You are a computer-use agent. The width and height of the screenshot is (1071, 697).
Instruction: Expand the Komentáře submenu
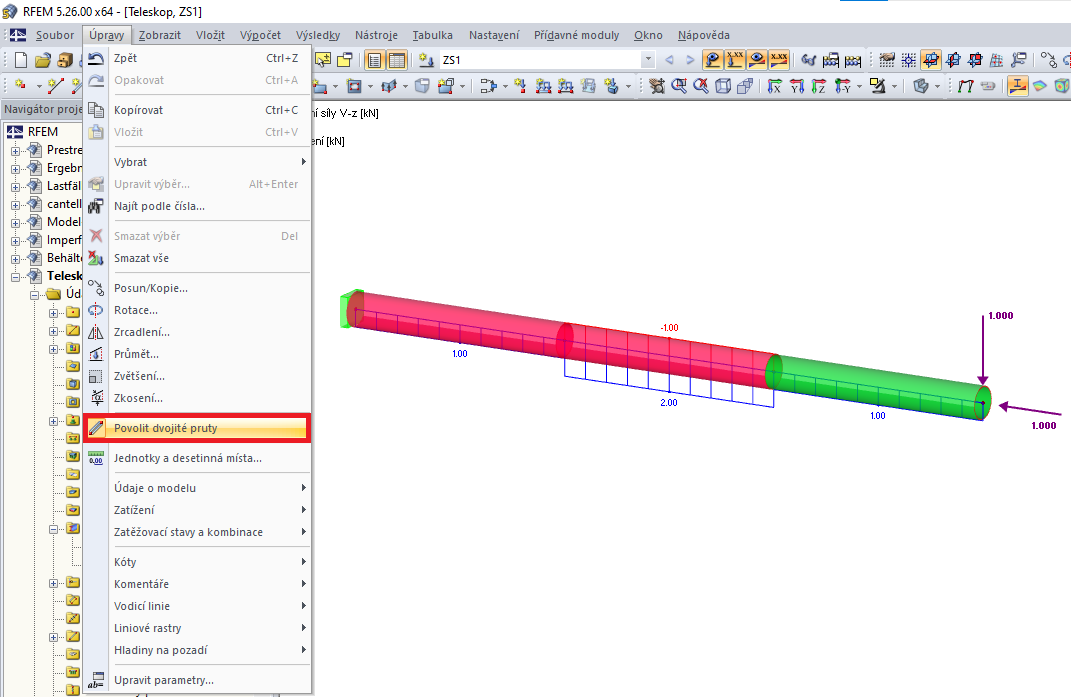(197, 584)
